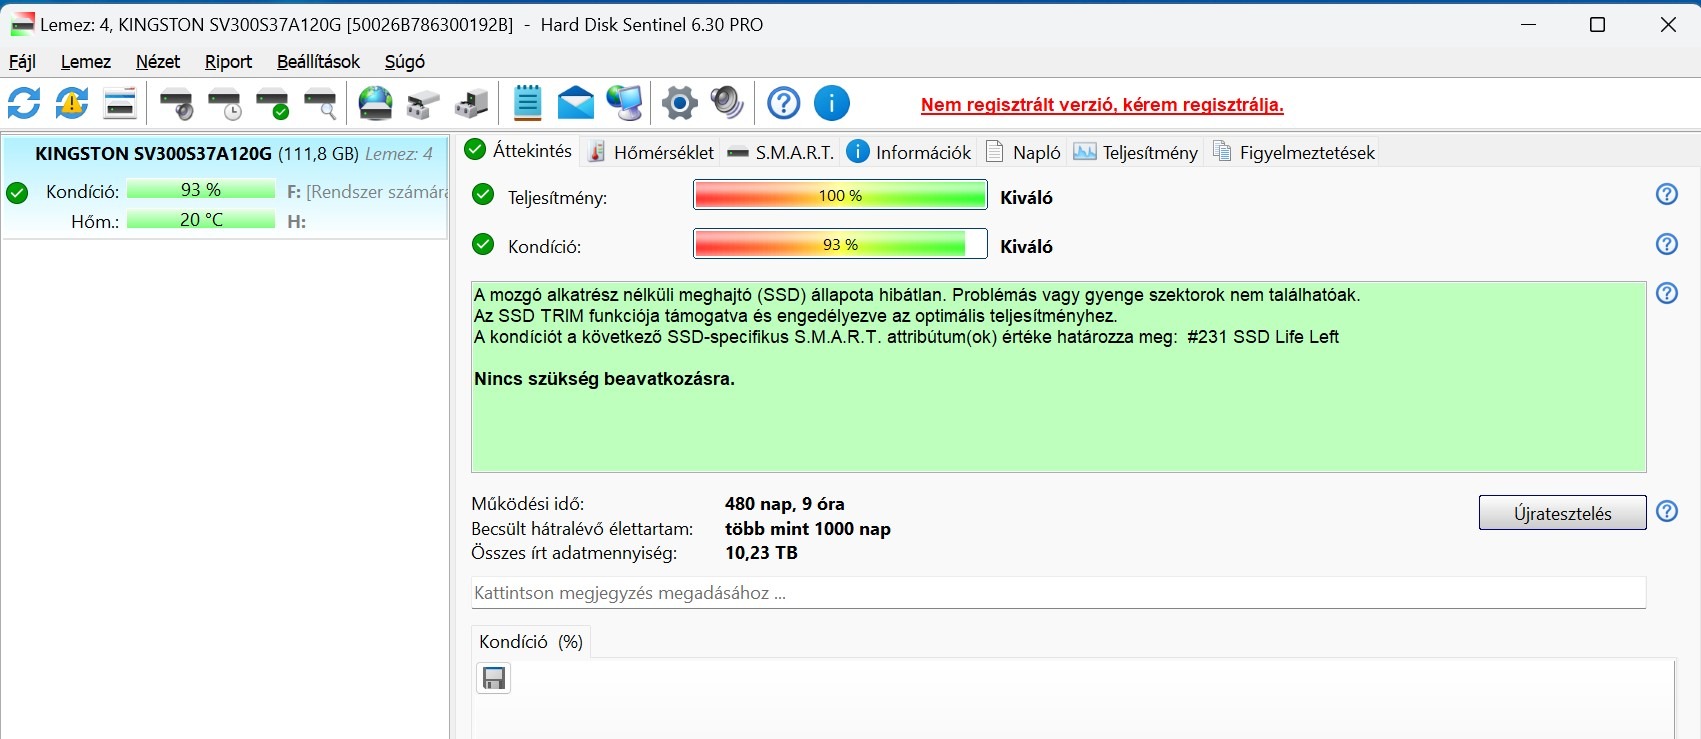Click the blue question mark help toolbar icon
Image resolution: width=1701 pixels, height=739 pixels.
pyautogui.click(x=784, y=103)
